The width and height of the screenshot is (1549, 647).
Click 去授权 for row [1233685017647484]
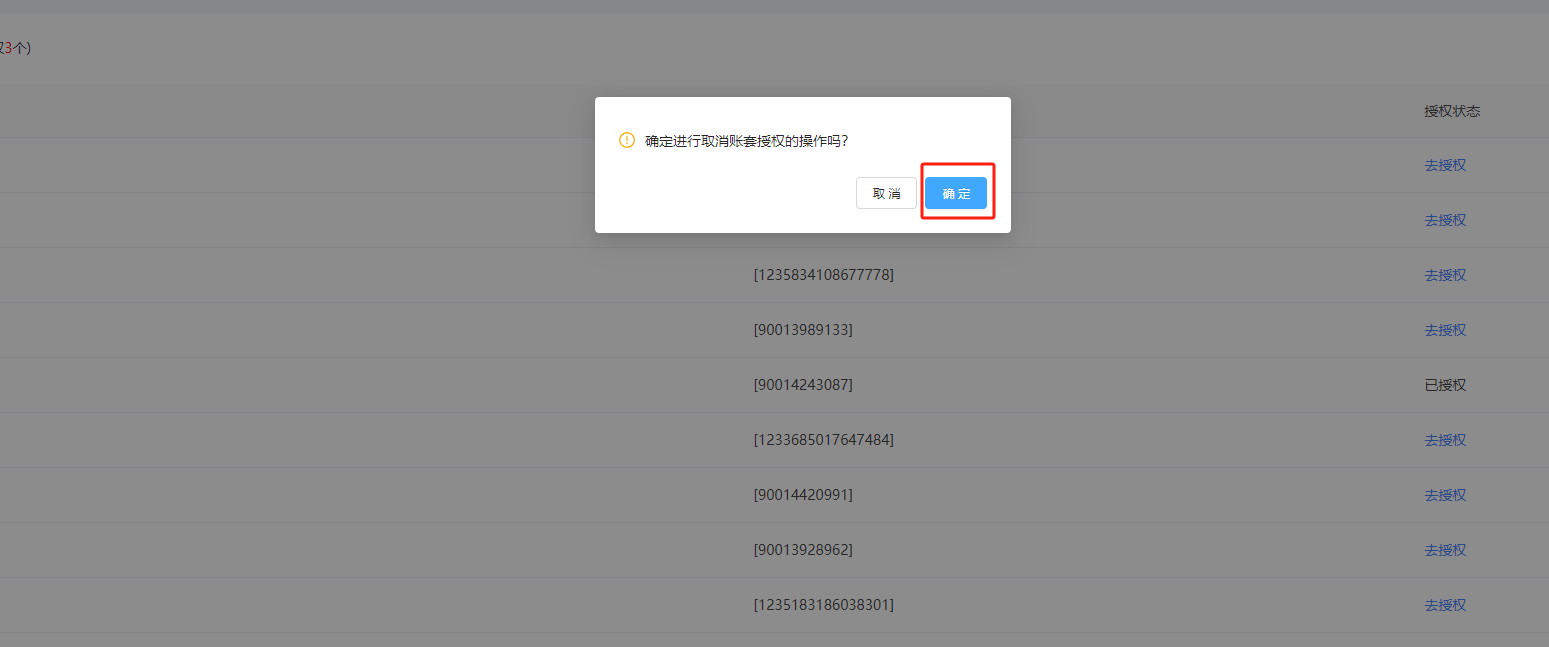(1445, 440)
